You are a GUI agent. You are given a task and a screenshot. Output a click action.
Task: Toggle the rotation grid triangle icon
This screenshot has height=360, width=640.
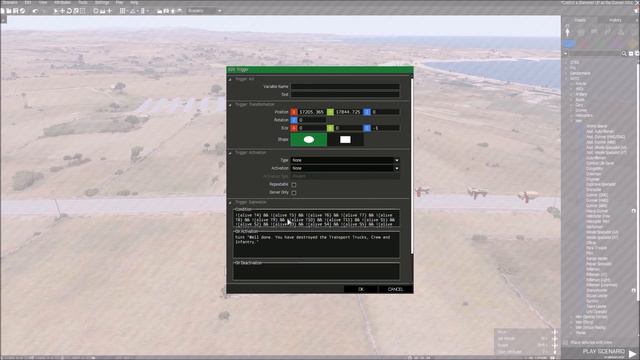[132, 11]
